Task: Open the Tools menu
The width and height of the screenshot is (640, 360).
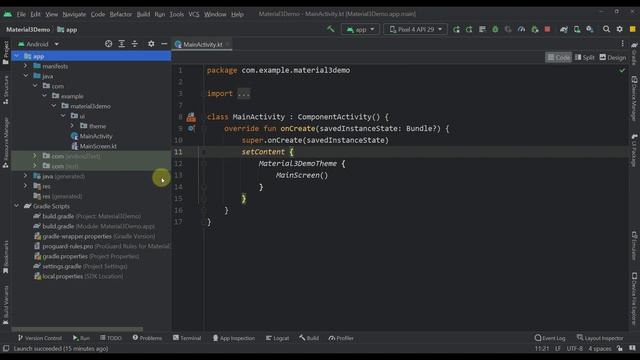Action: [177, 14]
